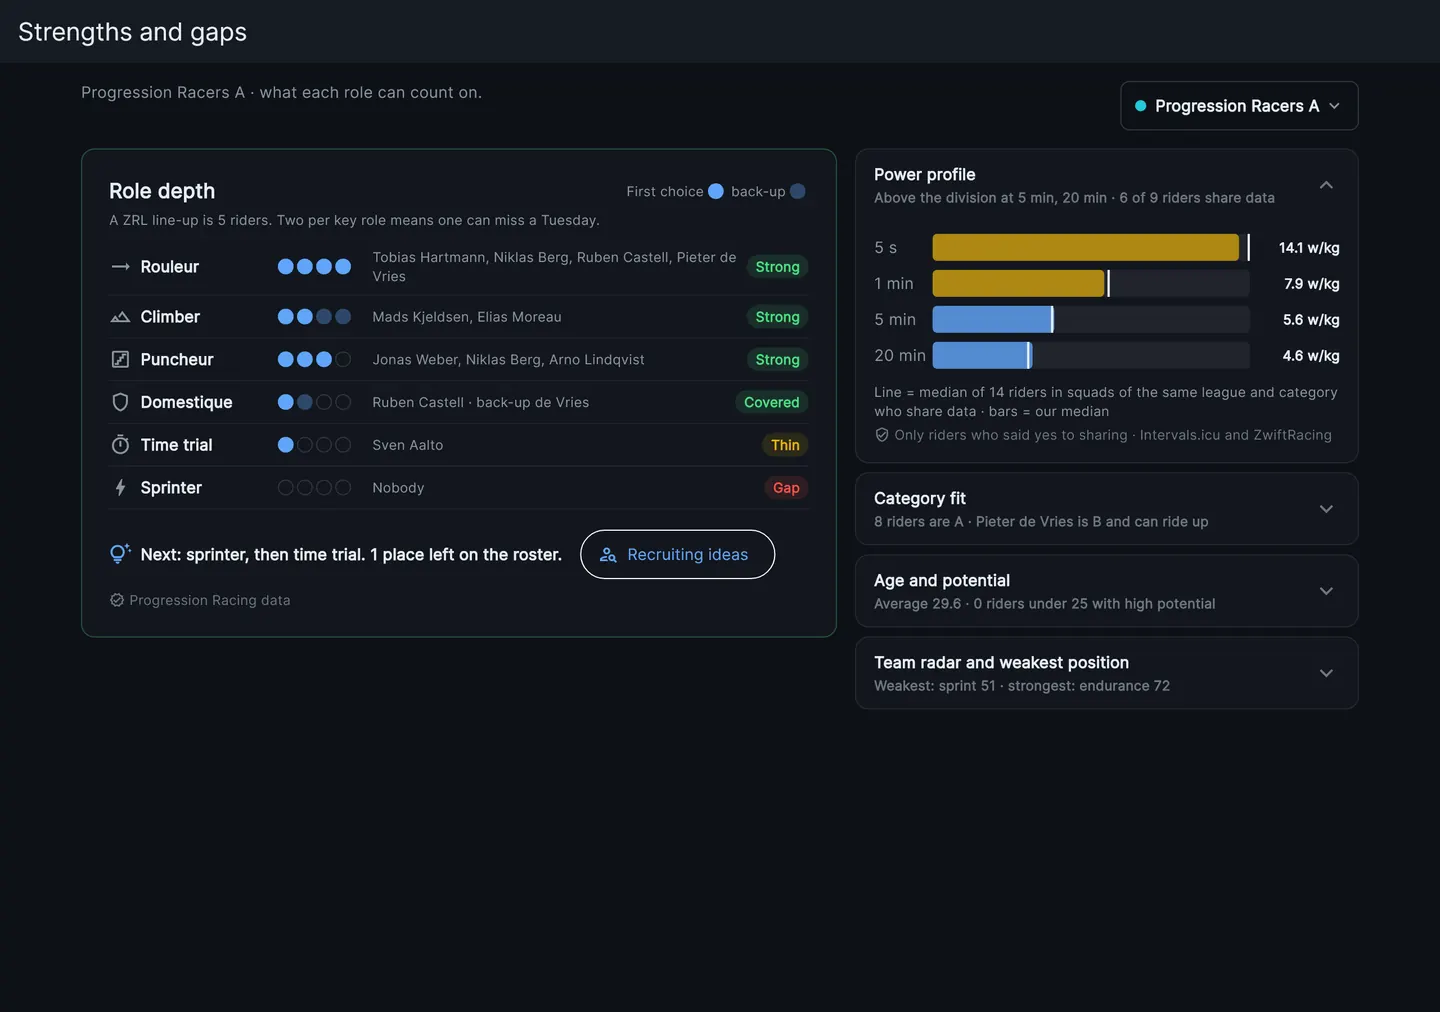
Task: Click the Climber mountain icon
Action: tap(120, 317)
